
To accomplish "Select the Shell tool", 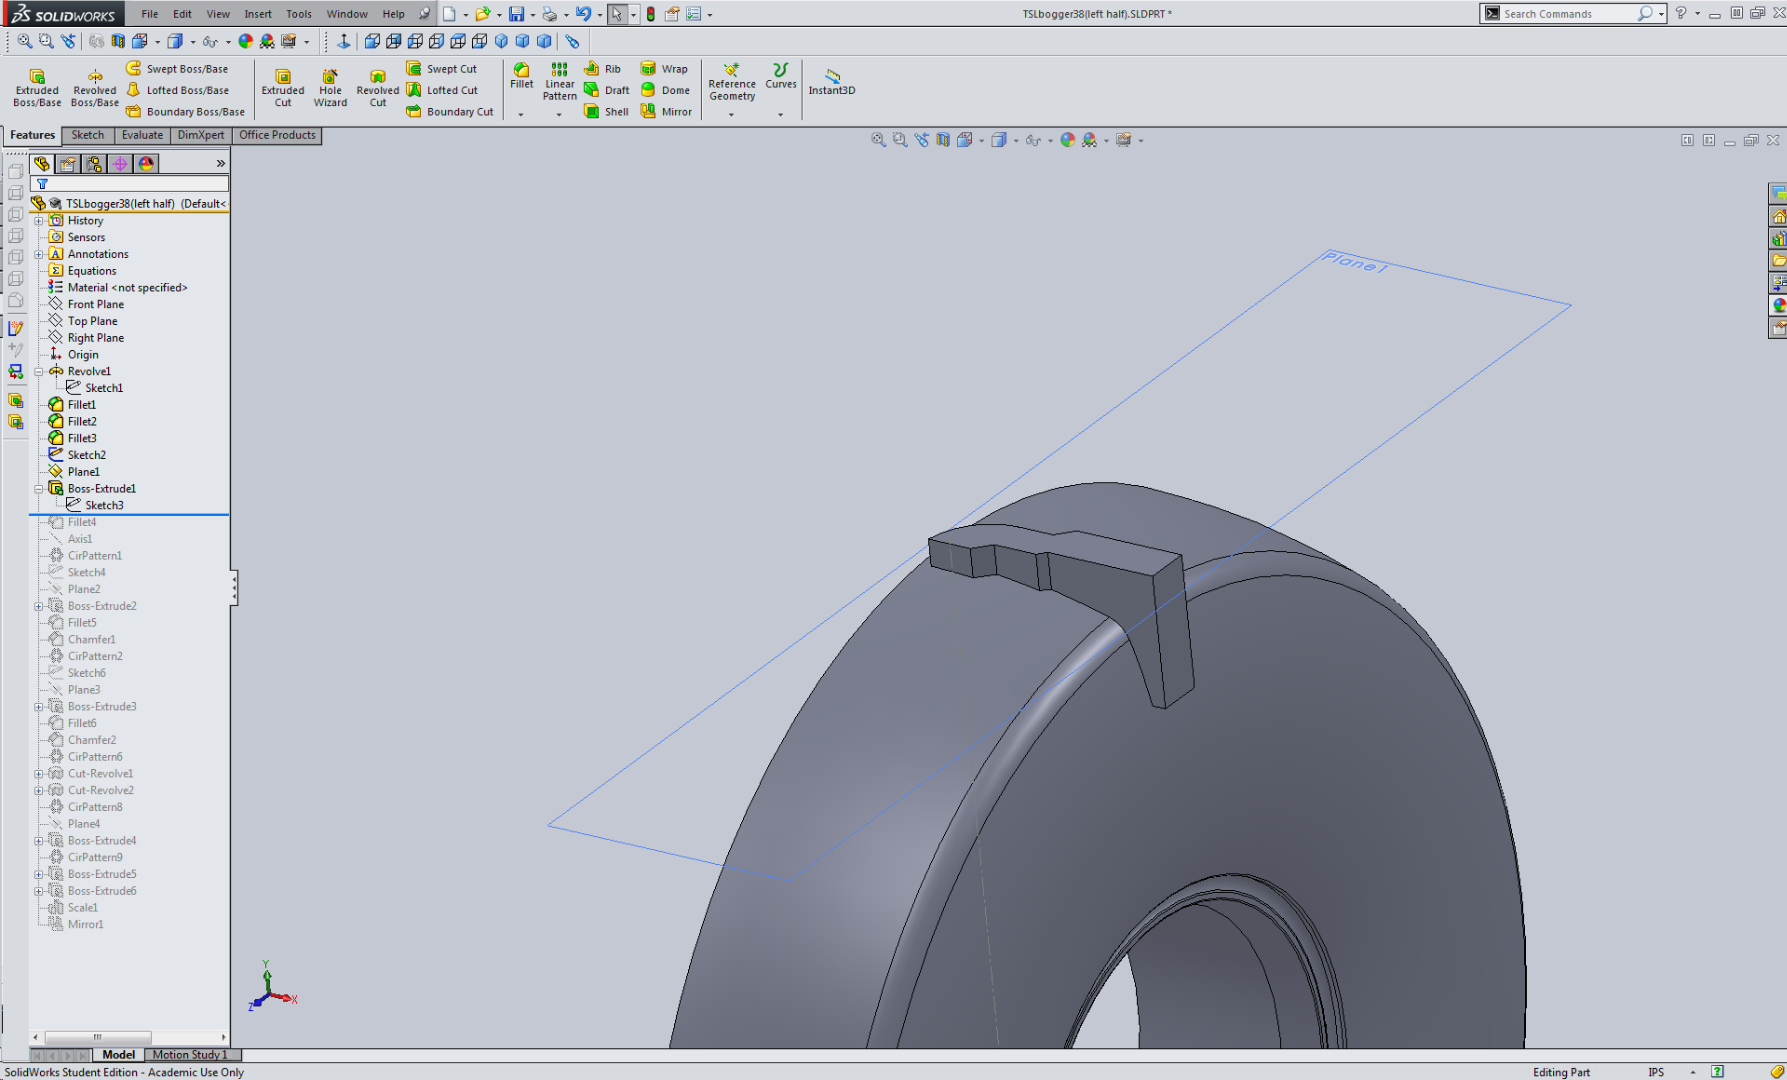I will pyautogui.click(x=604, y=111).
